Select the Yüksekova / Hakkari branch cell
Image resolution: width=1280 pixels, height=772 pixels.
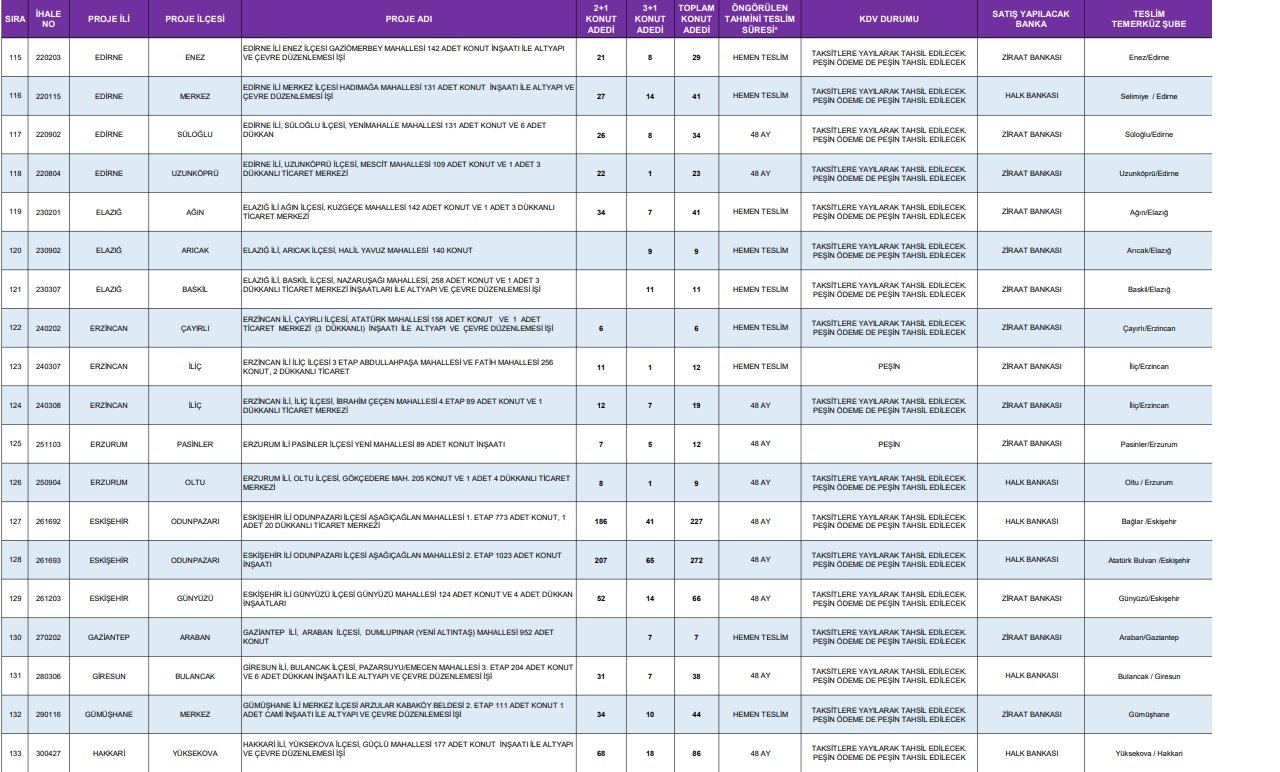(1148, 753)
